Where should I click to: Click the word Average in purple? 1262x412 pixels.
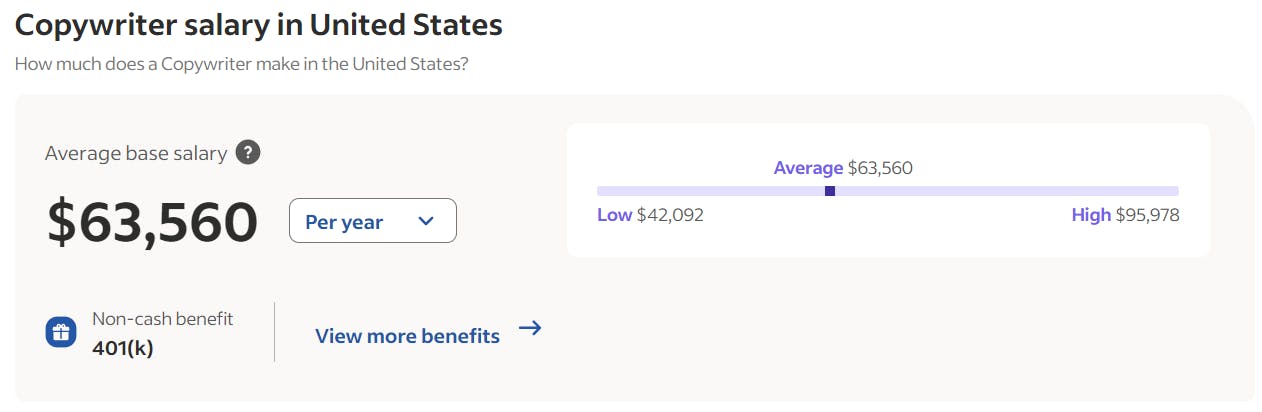(809, 168)
